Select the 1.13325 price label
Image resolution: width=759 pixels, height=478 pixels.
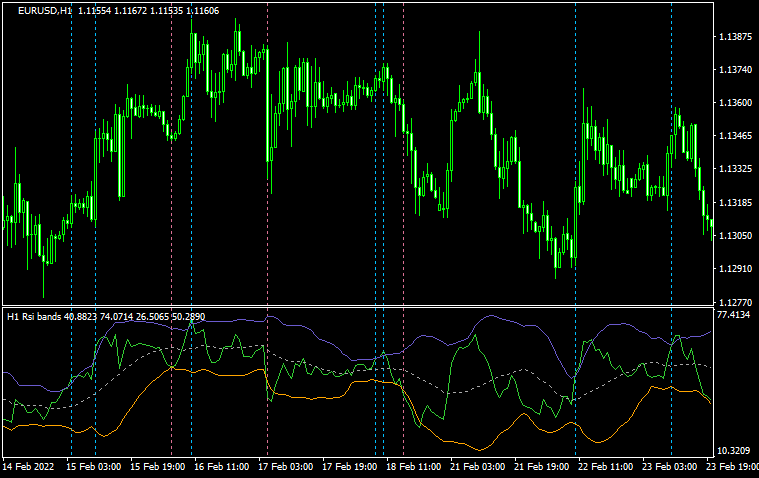click(735, 169)
